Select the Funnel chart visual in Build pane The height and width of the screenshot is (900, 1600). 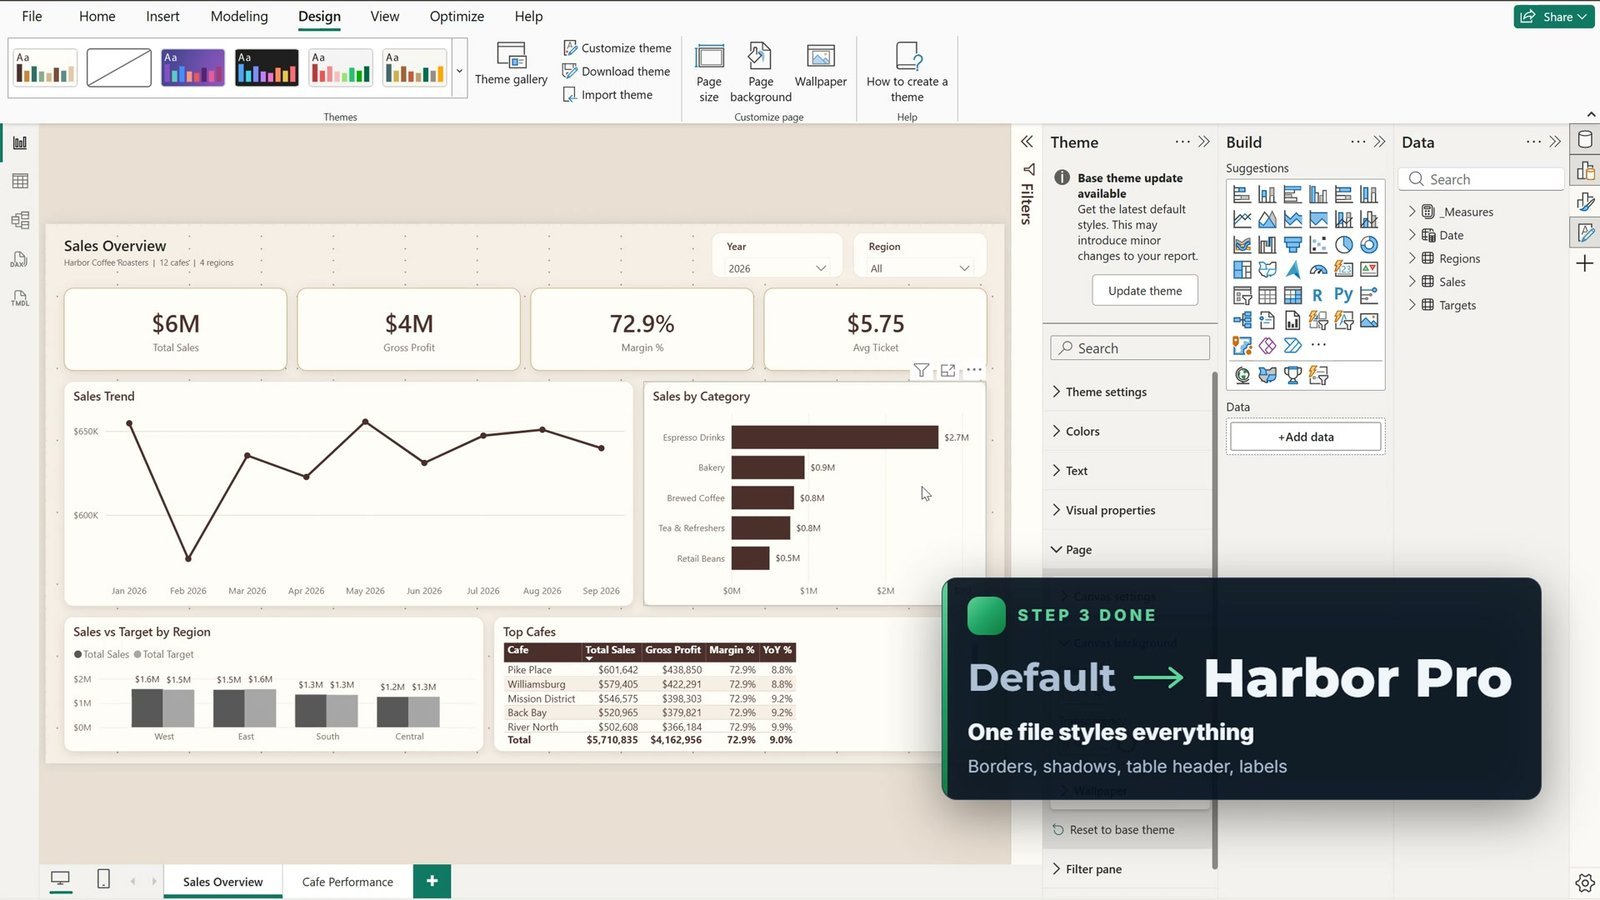[x=1293, y=244]
